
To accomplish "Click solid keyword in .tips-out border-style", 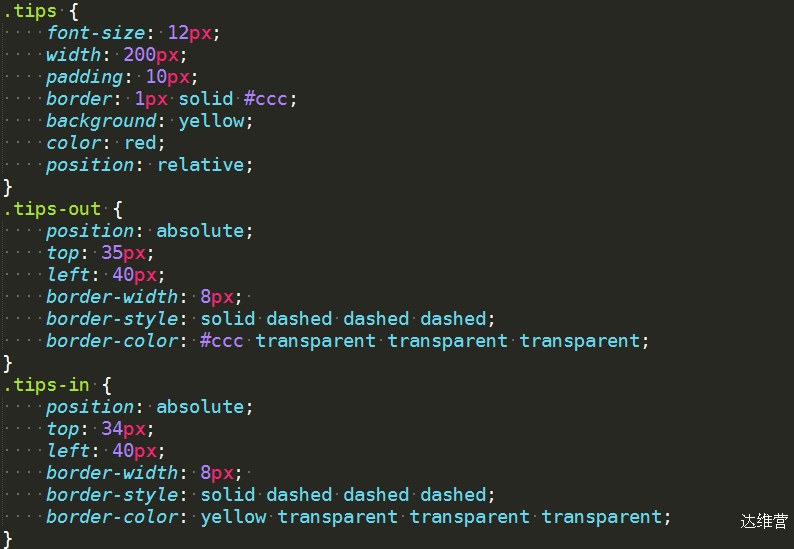I will point(227,319).
